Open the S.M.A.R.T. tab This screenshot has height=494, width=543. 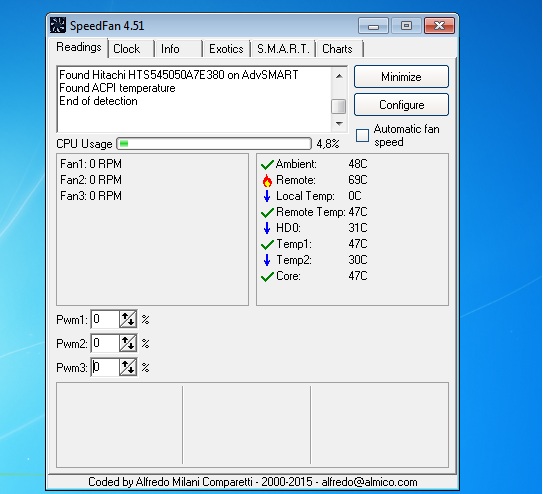click(283, 49)
